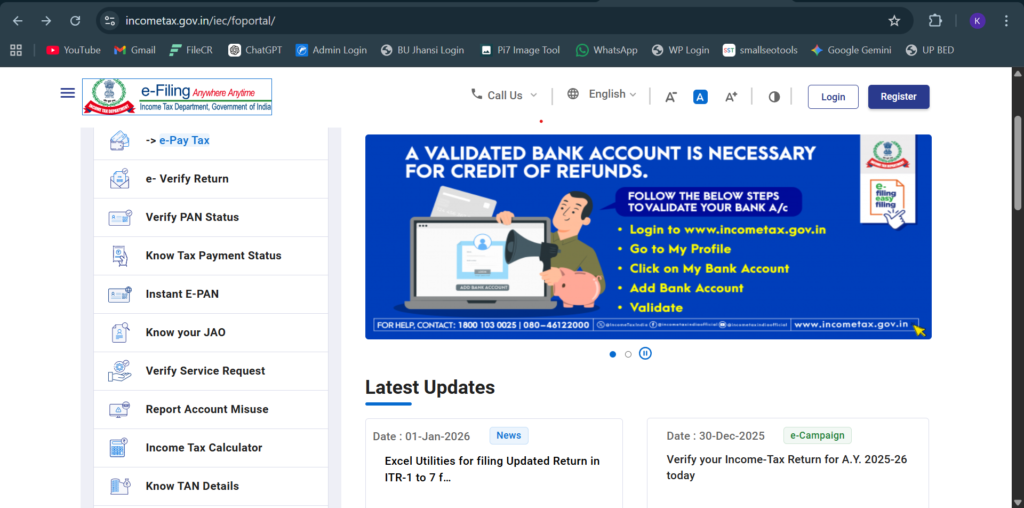Click the Know your JAO icon
Viewport: 1024px width, 508px height.
click(x=120, y=332)
